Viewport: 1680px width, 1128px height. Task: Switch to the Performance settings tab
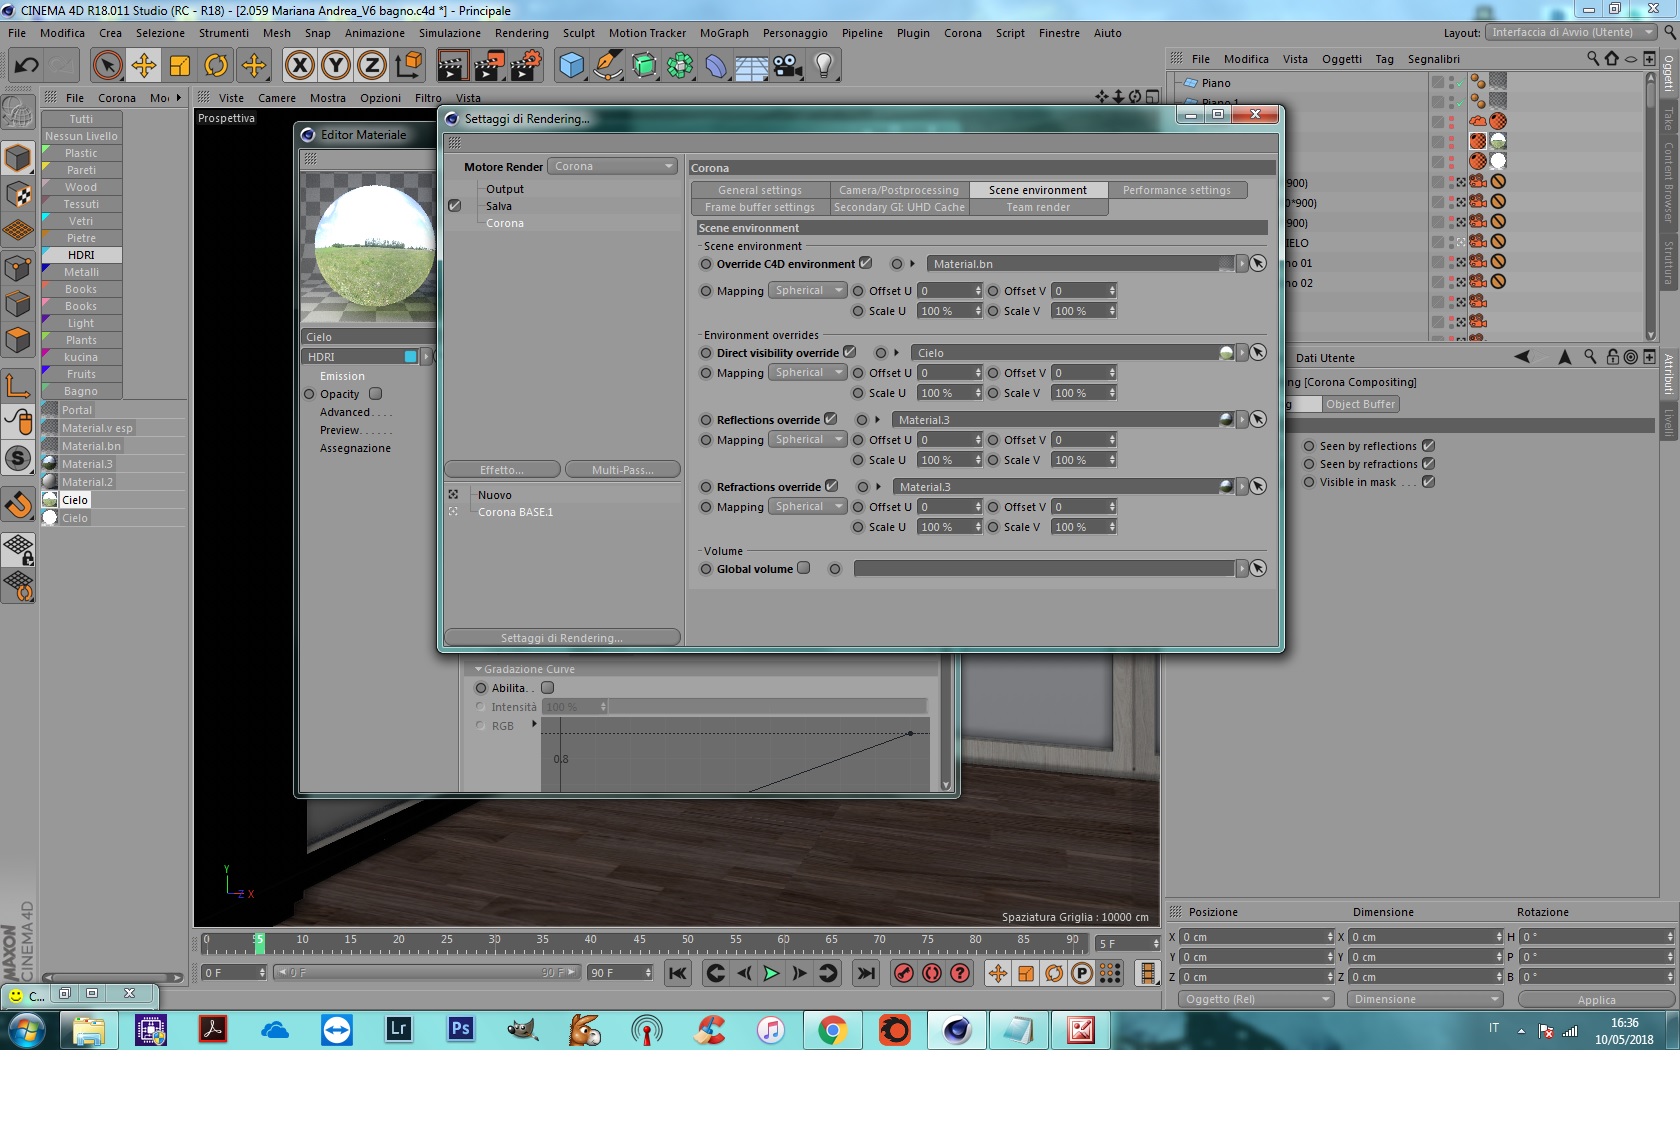tap(1177, 190)
